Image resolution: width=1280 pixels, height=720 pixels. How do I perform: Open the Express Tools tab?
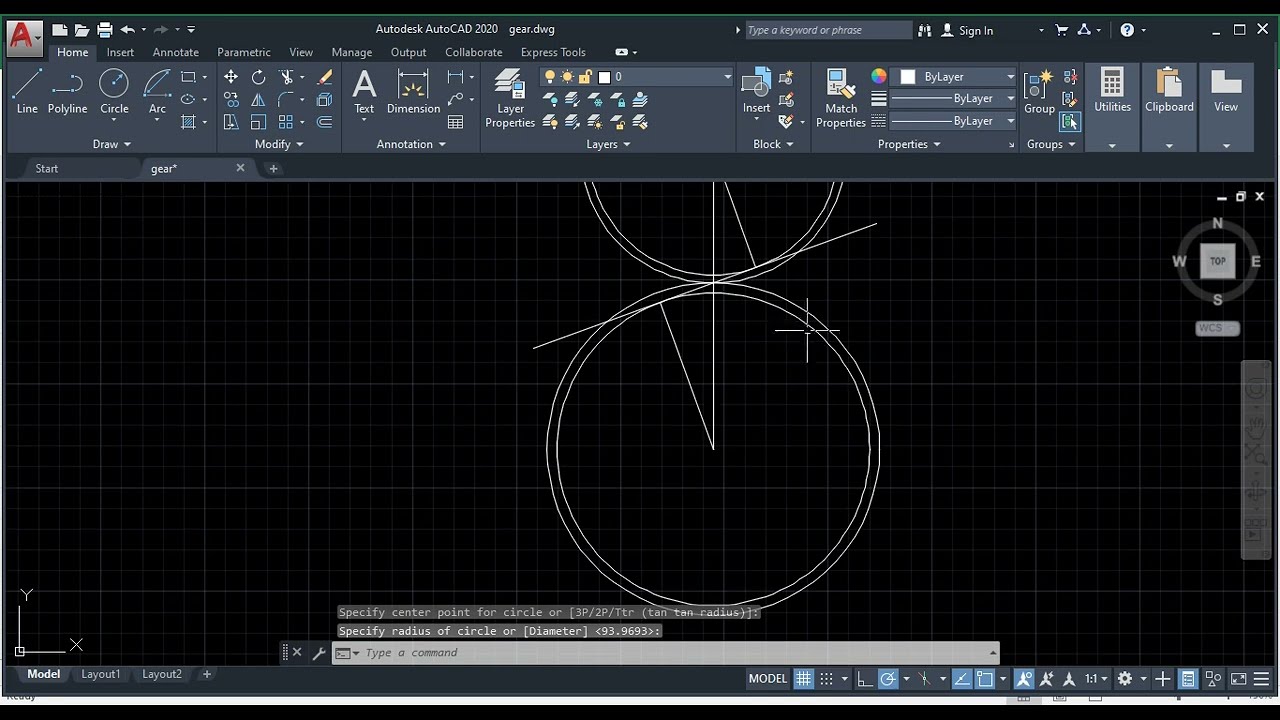pyautogui.click(x=553, y=52)
